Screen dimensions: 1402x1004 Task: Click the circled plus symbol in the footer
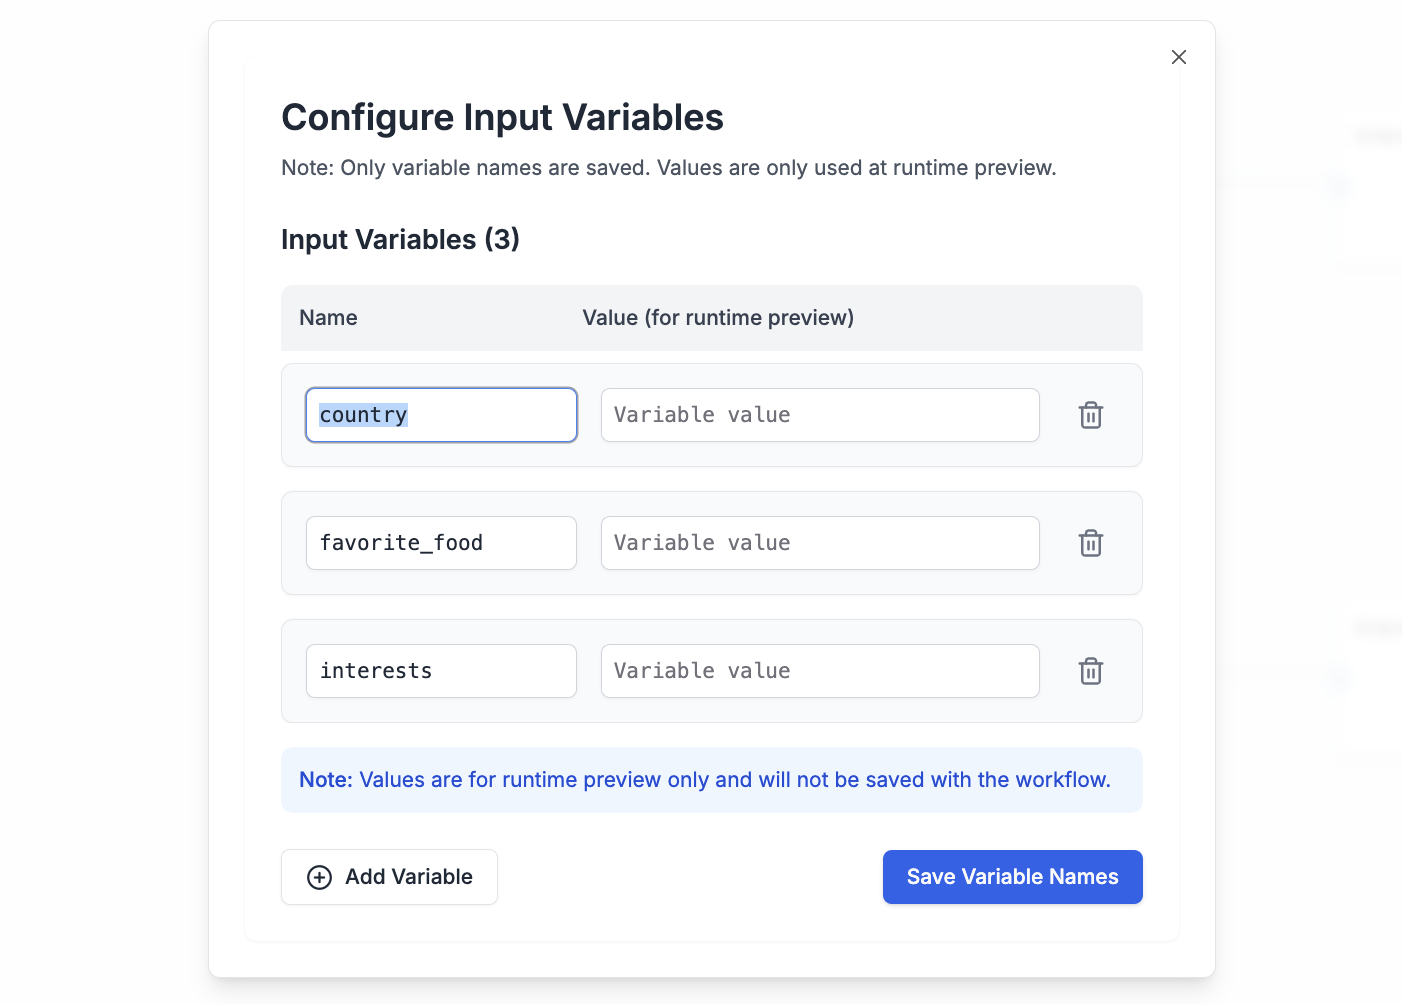click(319, 877)
